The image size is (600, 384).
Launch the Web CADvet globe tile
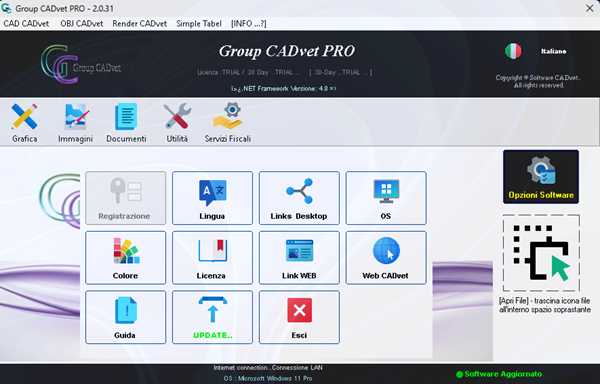[386, 257]
